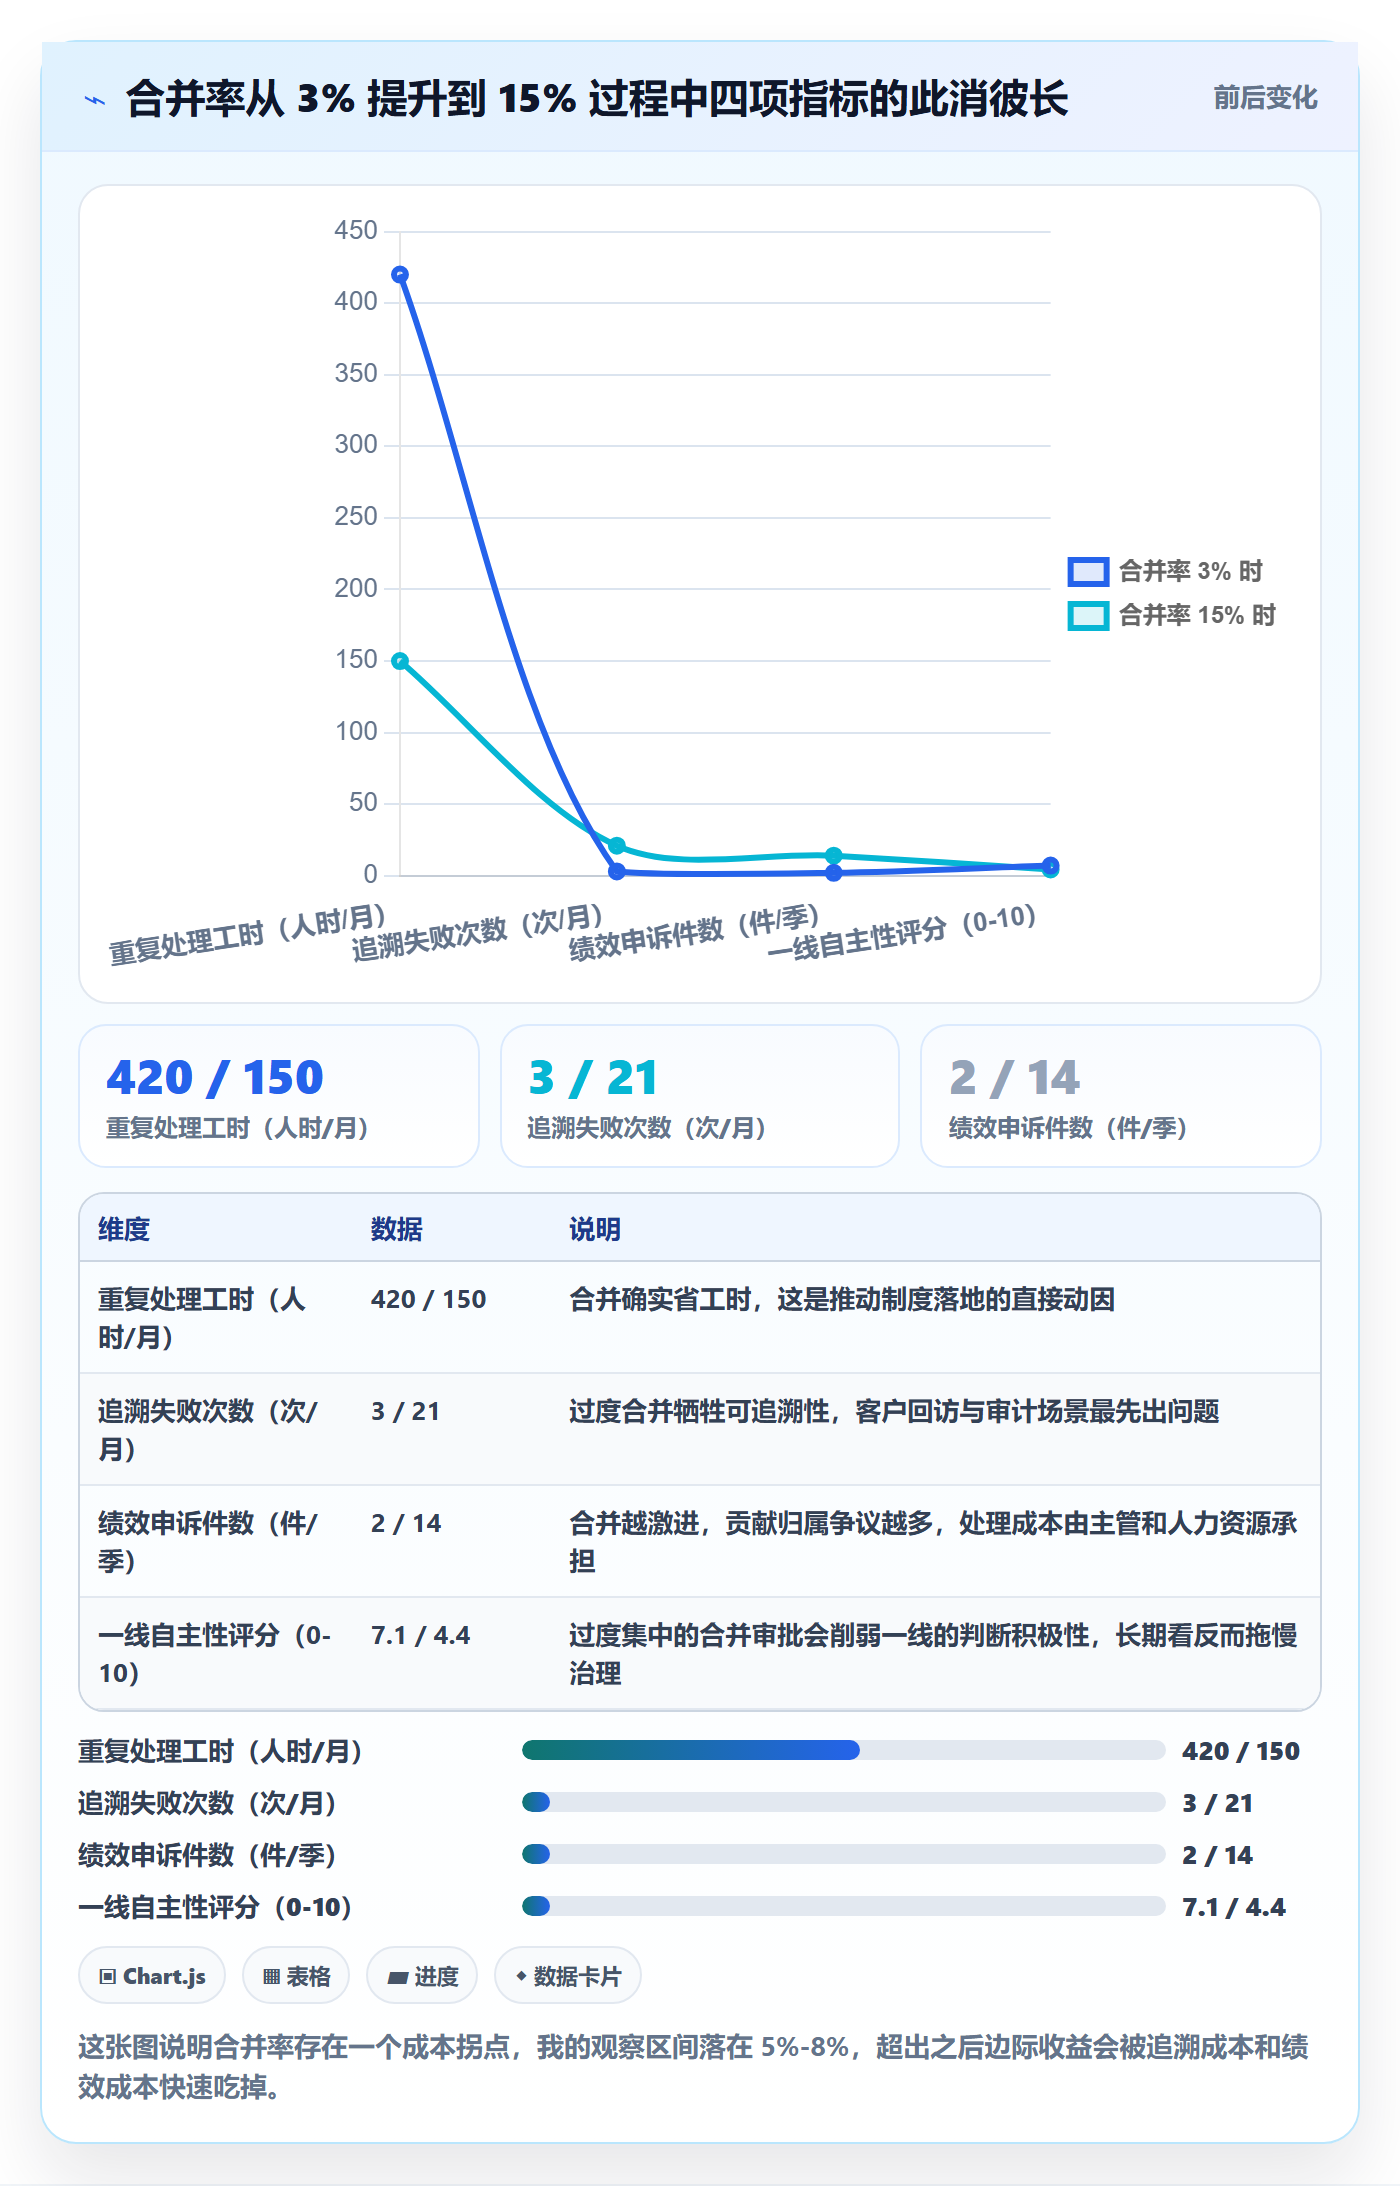Click the lightning bolt icon beside the title
Viewport: 1400px width, 2186px height.
pyautogui.click(x=95, y=100)
